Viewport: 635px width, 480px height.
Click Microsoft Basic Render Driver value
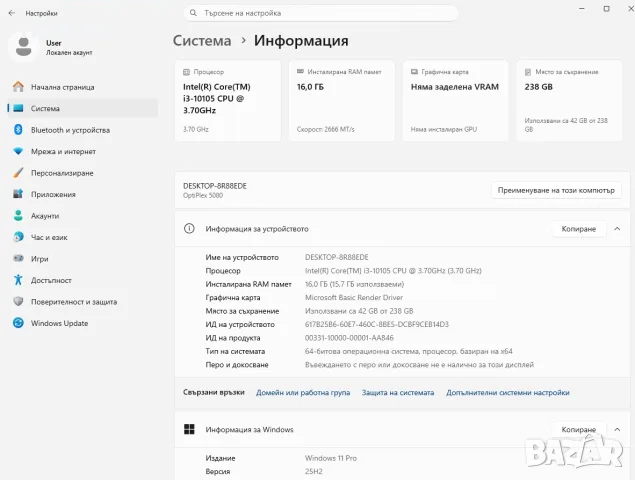(354, 297)
